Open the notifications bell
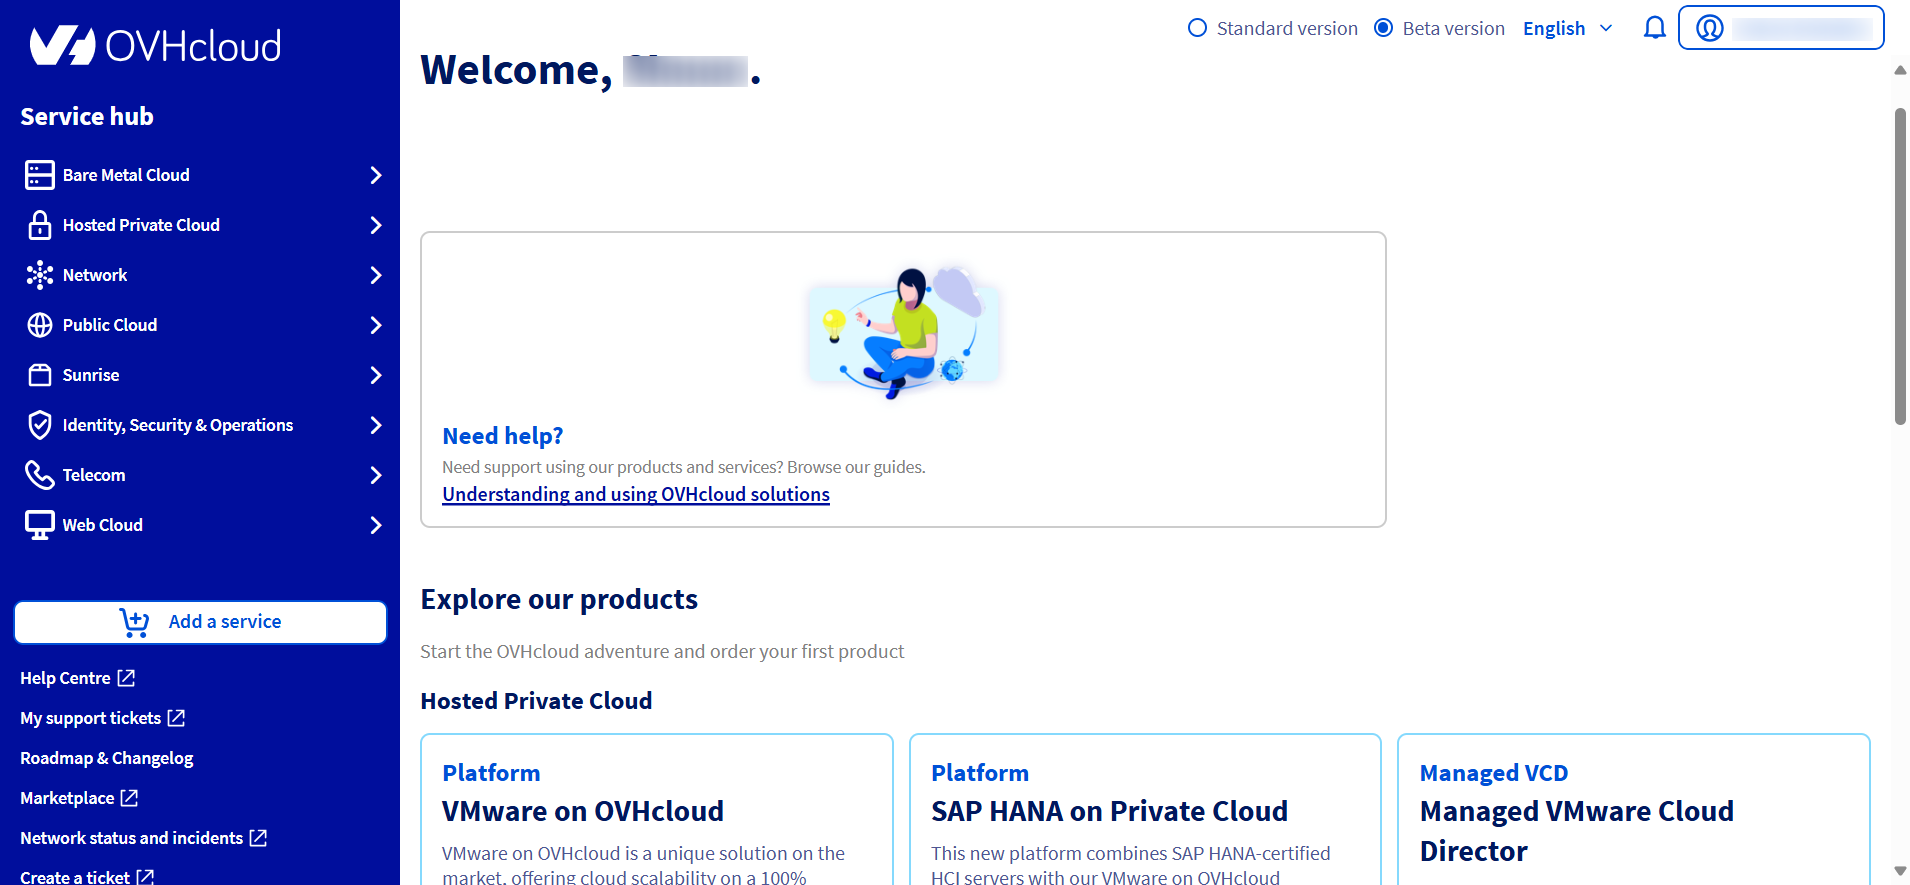1910x885 pixels. [1655, 28]
